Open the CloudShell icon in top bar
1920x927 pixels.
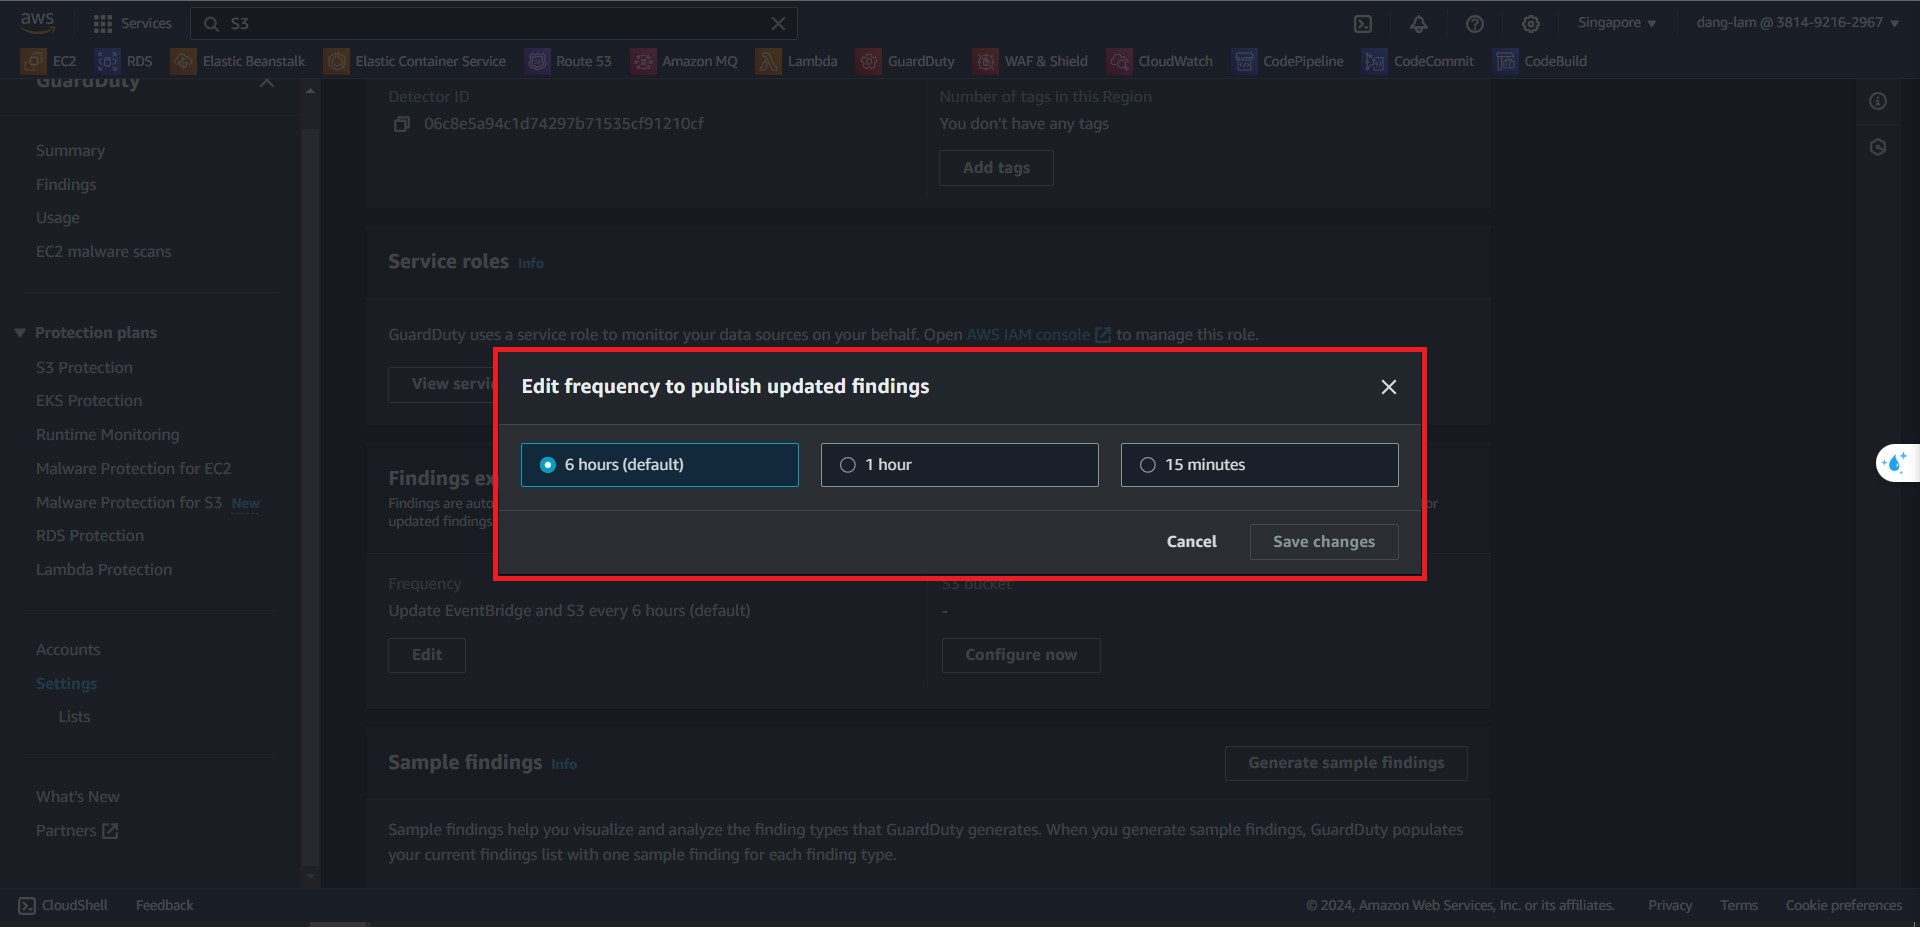pyautogui.click(x=1362, y=24)
